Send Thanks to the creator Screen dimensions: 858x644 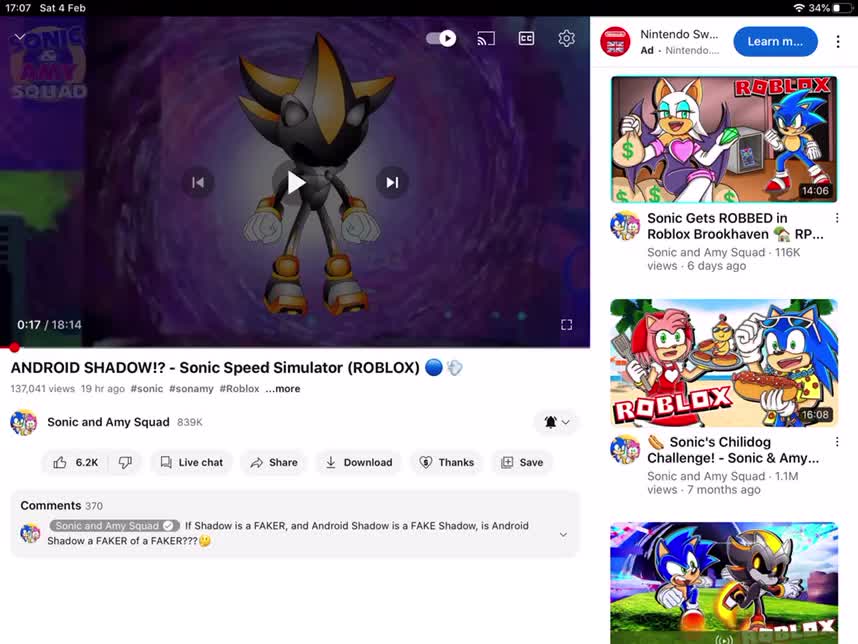(447, 462)
